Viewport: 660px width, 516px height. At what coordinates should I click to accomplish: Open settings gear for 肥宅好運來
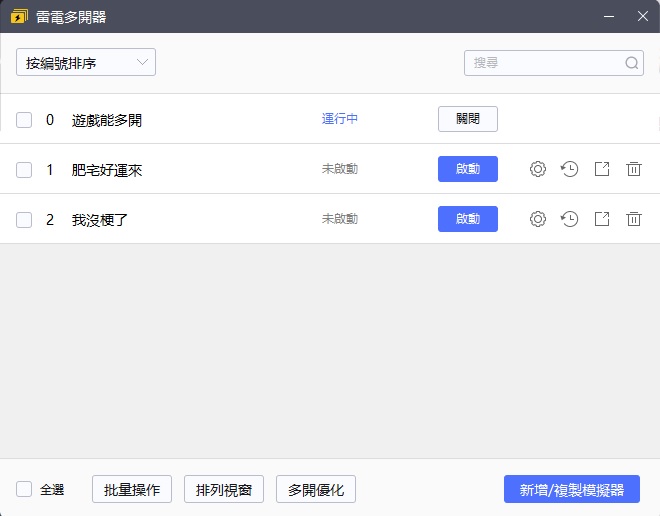coord(537,169)
